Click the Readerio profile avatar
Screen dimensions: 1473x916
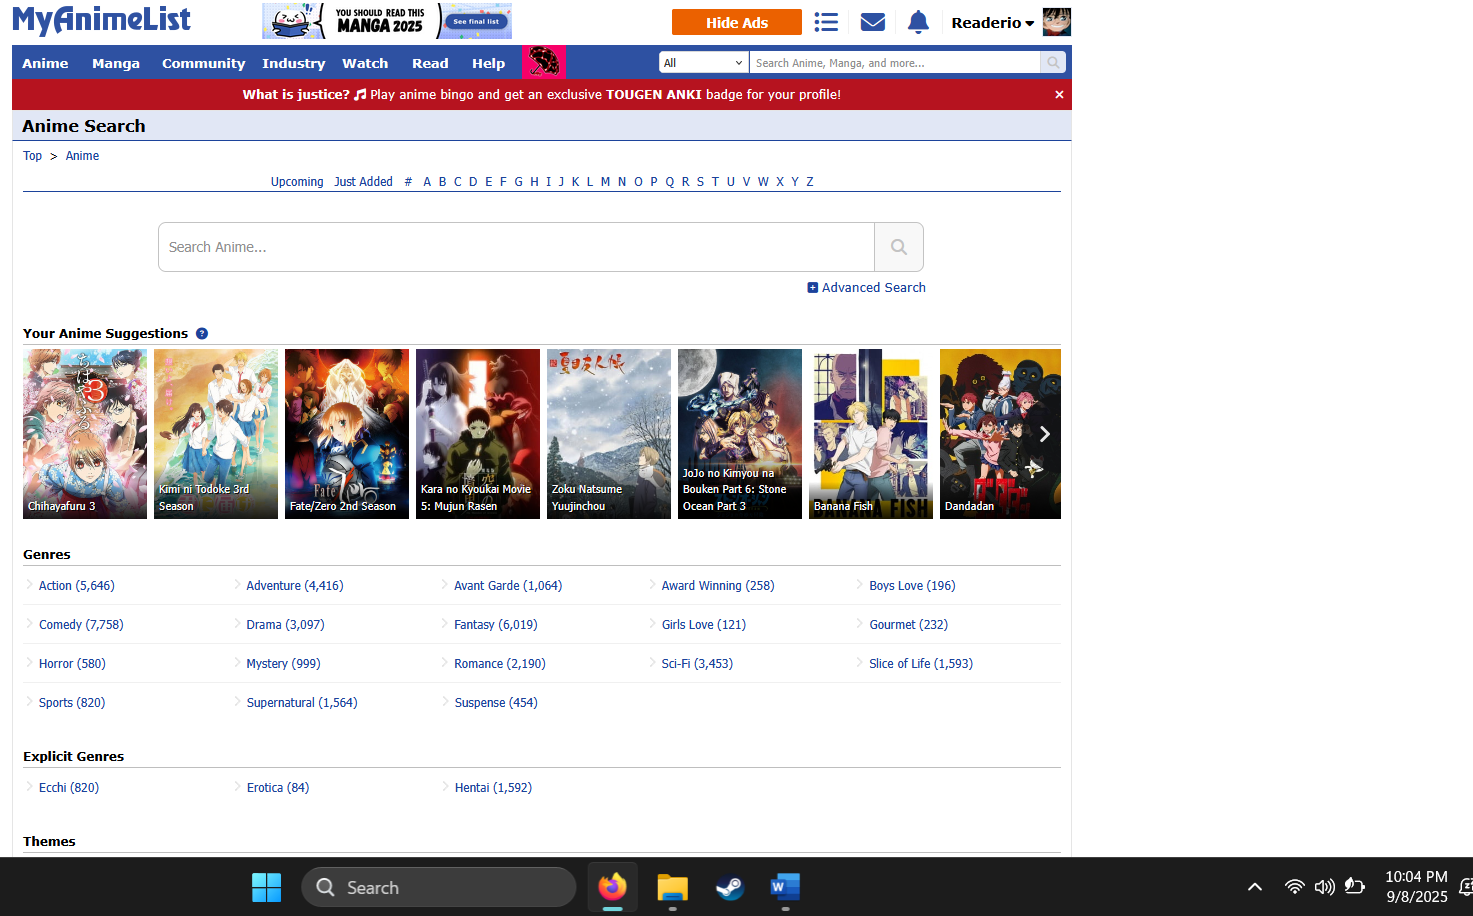(x=1056, y=22)
